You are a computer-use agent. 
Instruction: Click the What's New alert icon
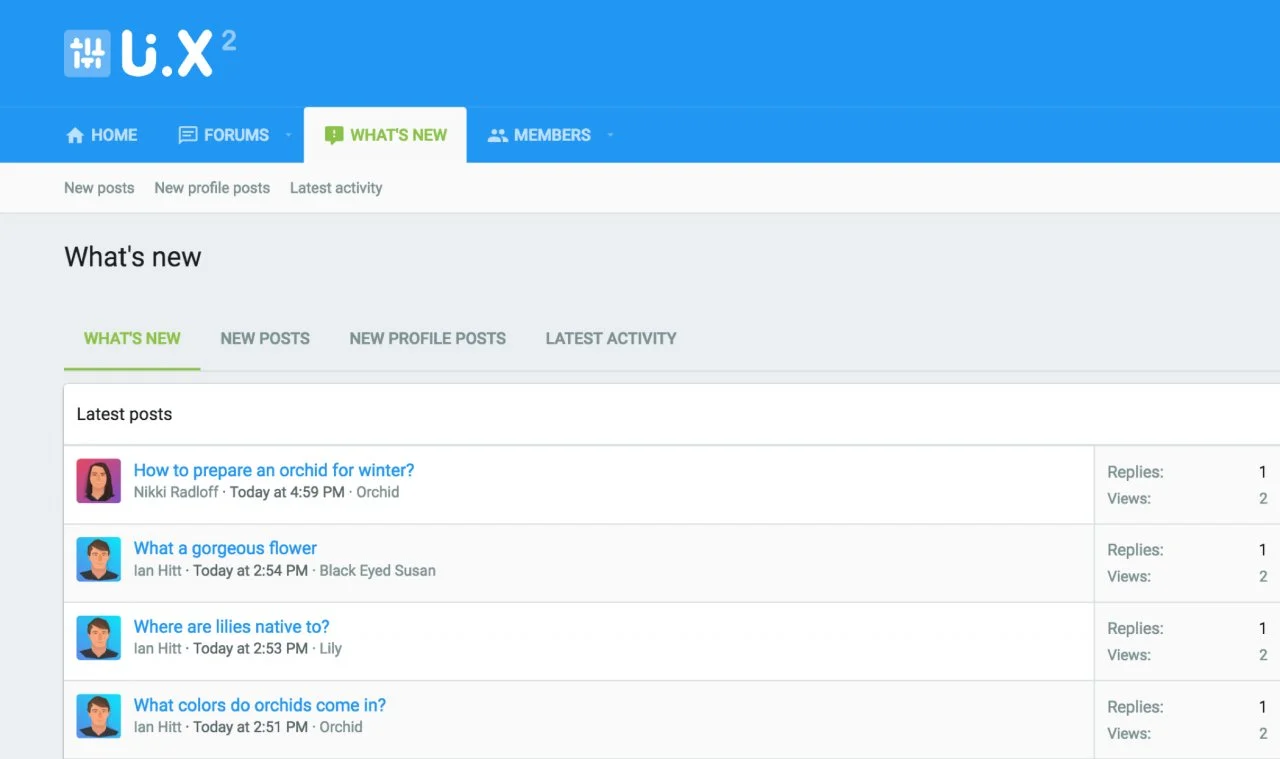pos(334,136)
